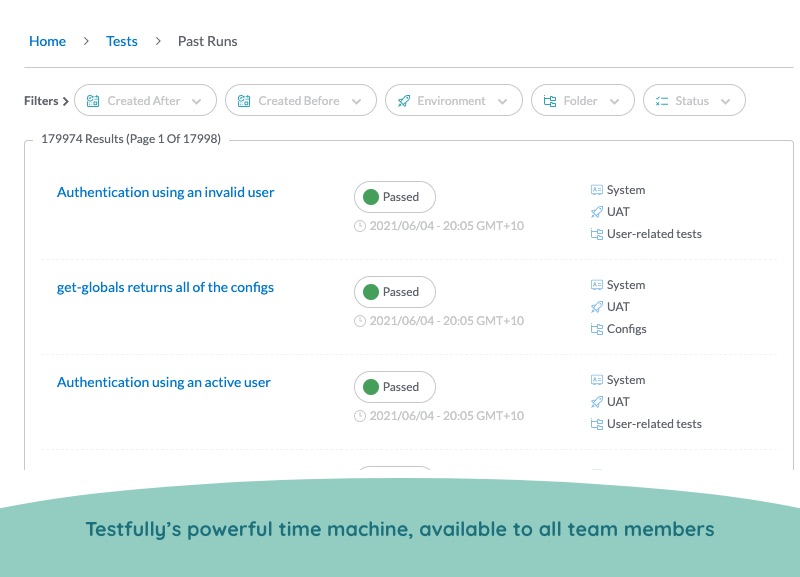Click the Filters label

click(41, 101)
